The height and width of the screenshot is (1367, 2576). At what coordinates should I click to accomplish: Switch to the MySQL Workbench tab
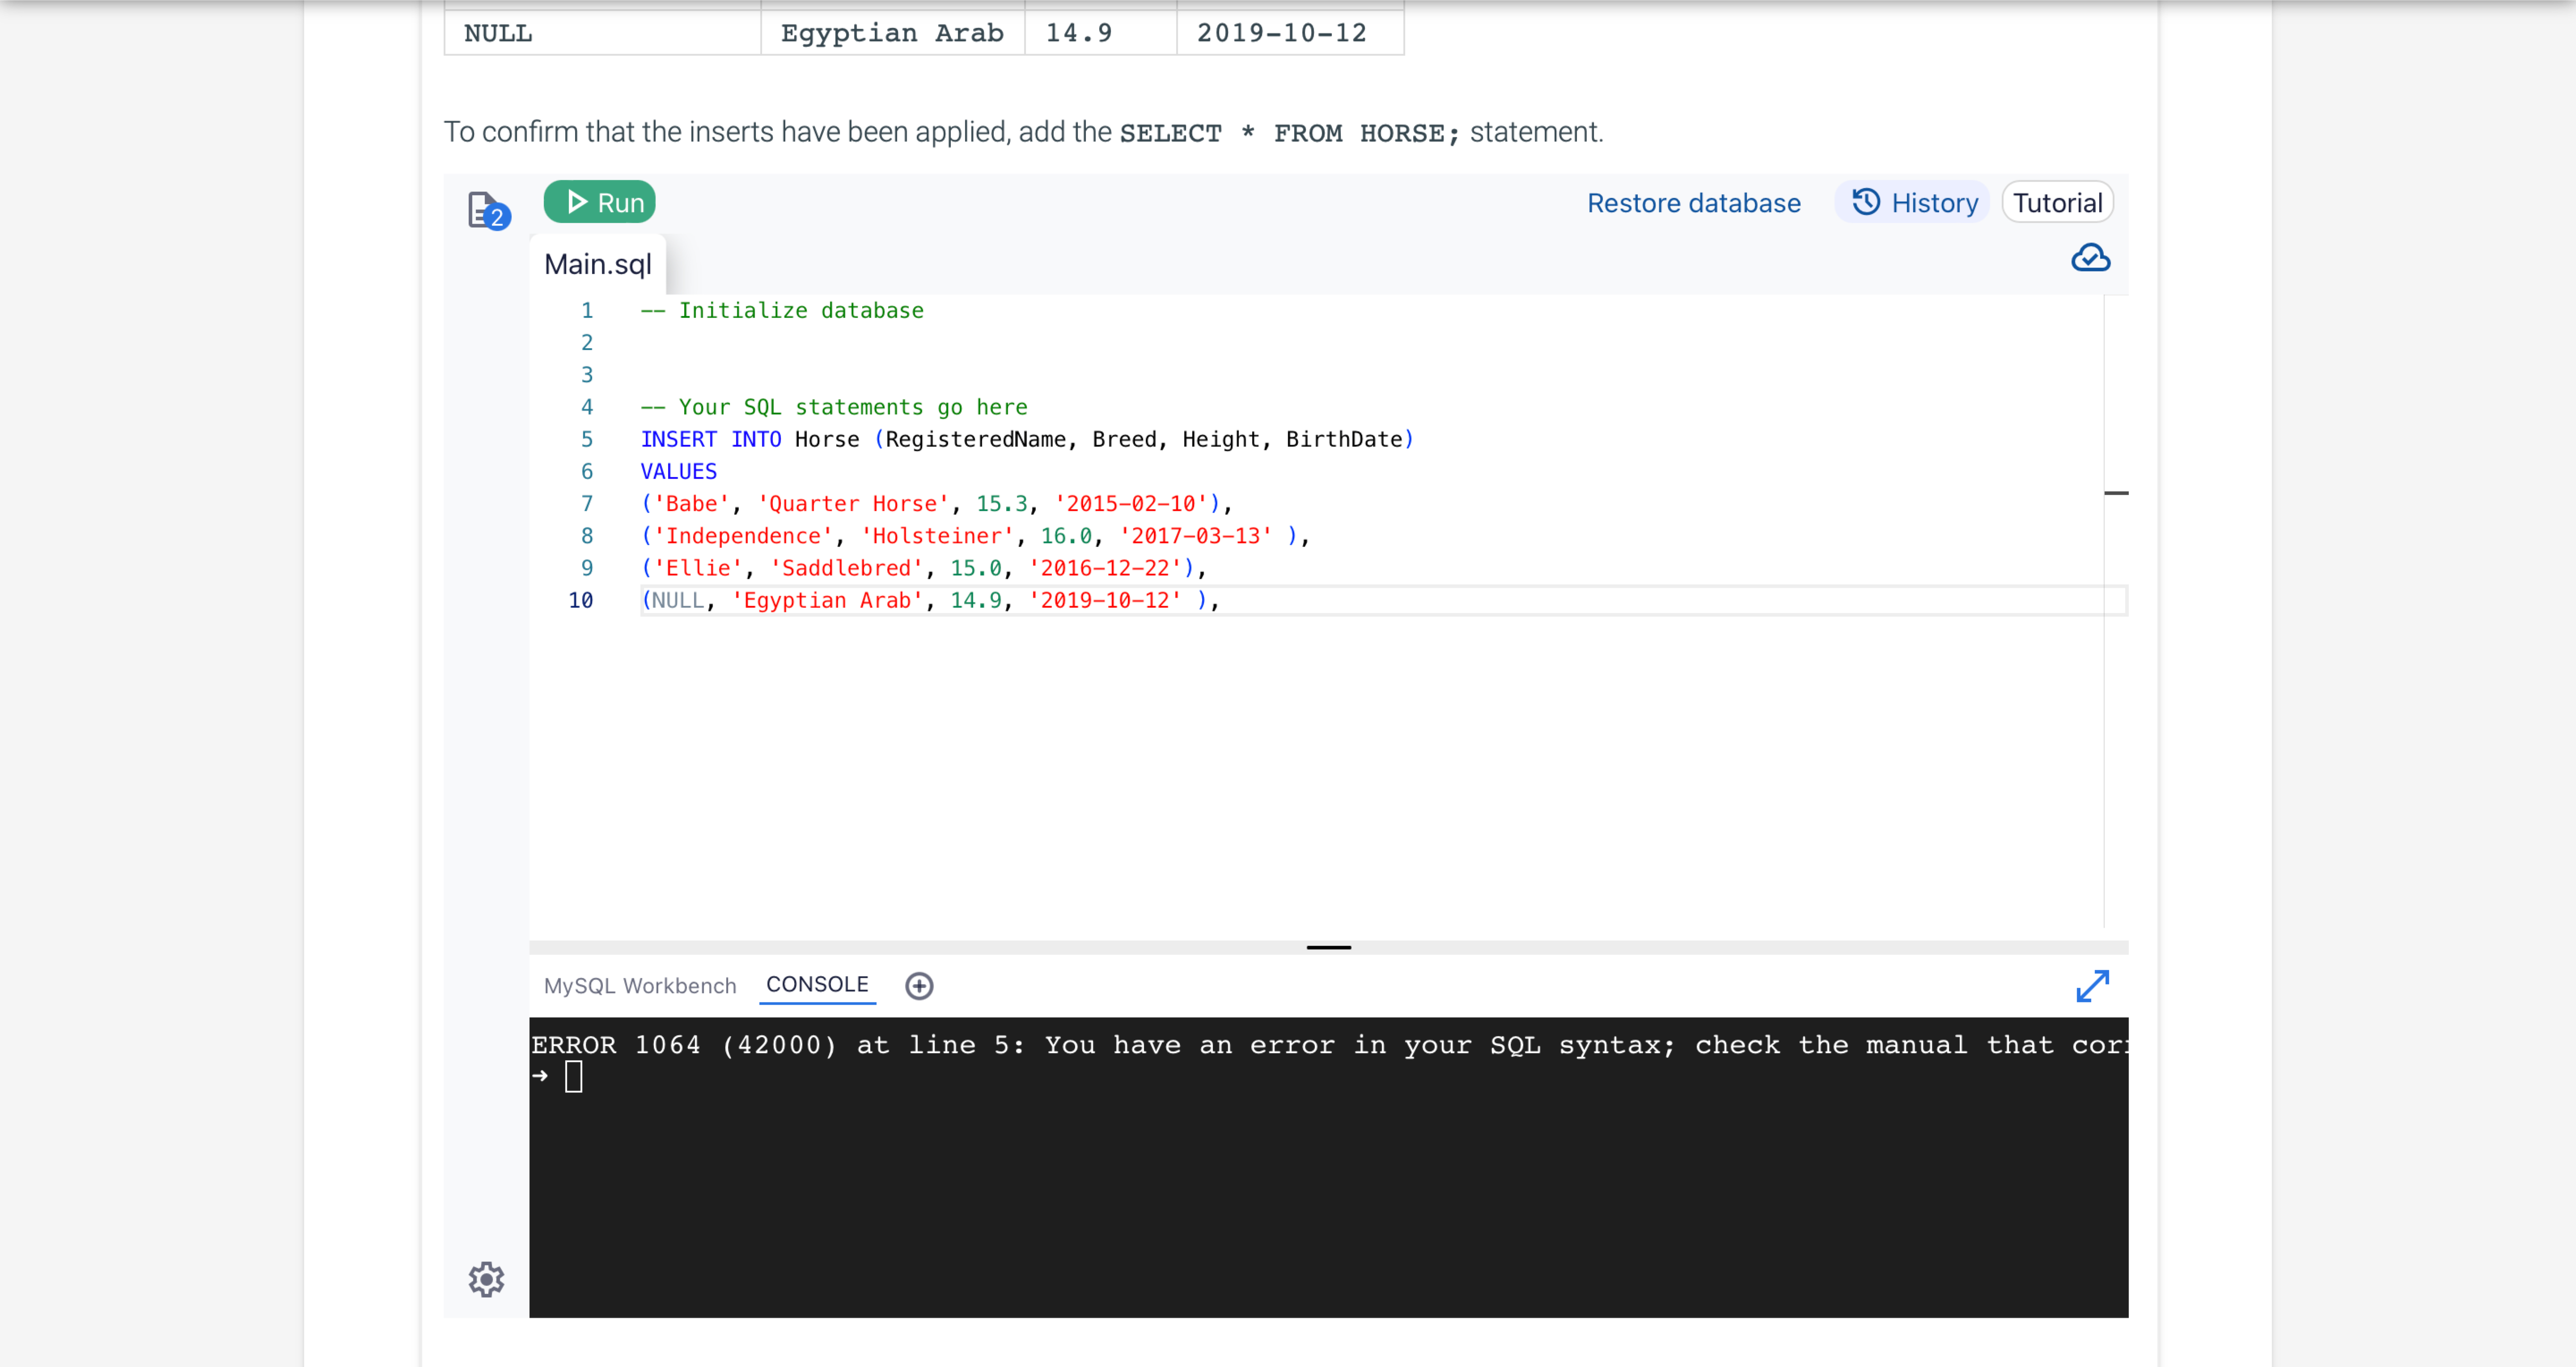[639, 986]
